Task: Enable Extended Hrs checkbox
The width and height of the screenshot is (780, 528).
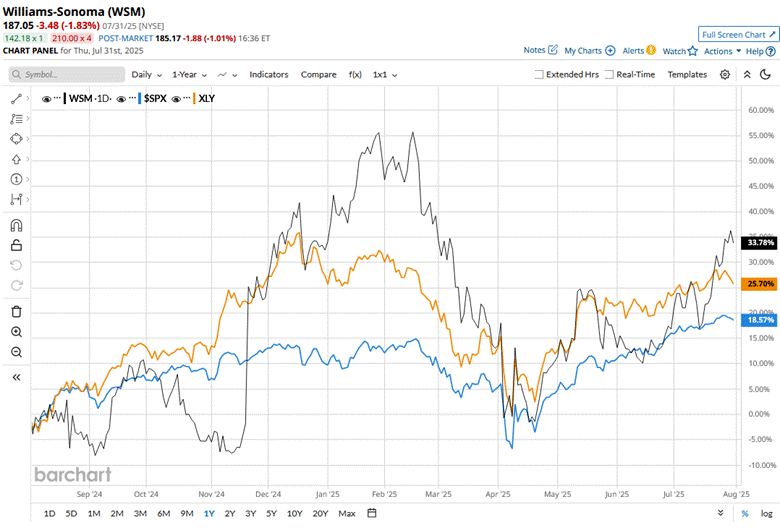Action: click(x=538, y=75)
